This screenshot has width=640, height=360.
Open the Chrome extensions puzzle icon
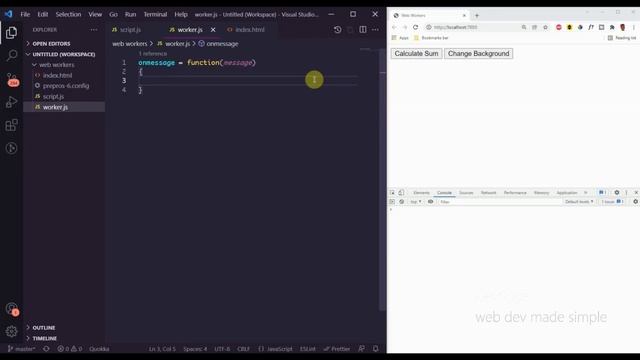[x=612, y=27]
